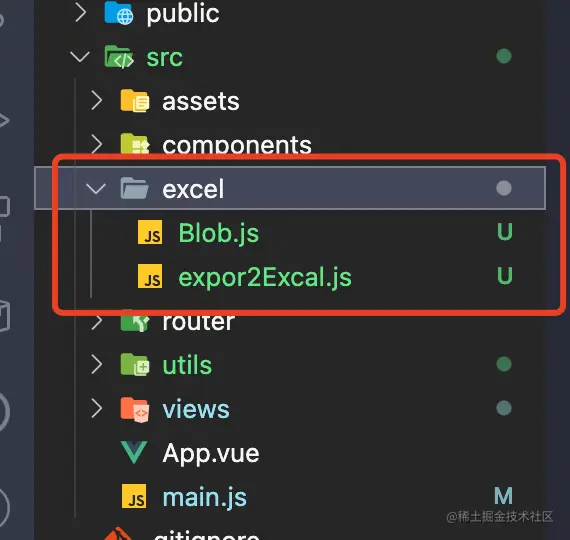The width and height of the screenshot is (570, 540).
Task: Click the src code folder icon
Action: coord(119,57)
